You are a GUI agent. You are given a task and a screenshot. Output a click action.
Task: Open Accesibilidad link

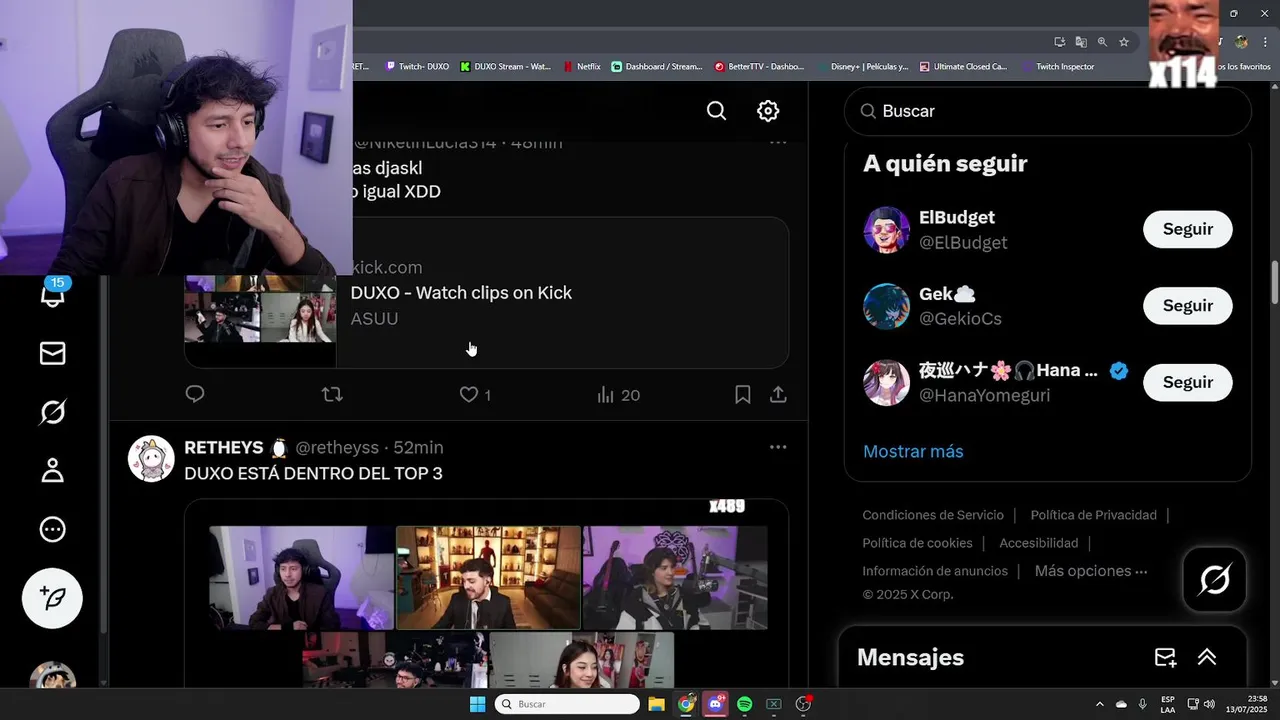(1039, 543)
